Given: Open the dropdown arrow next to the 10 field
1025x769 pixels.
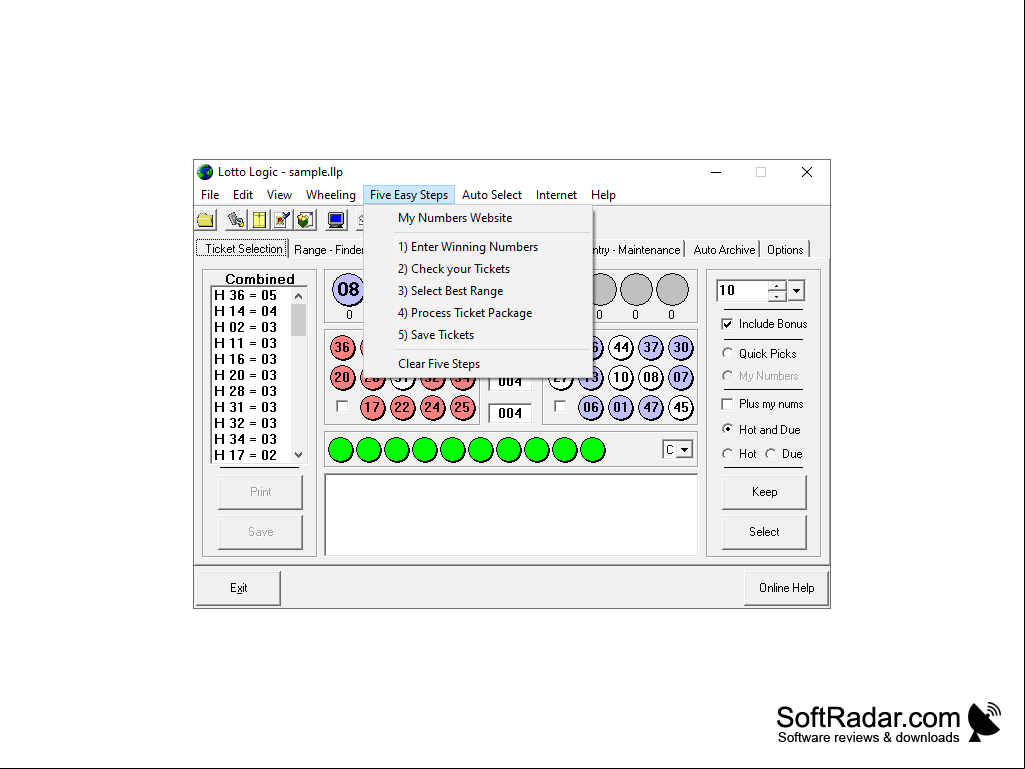Looking at the screenshot, I should [796, 290].
